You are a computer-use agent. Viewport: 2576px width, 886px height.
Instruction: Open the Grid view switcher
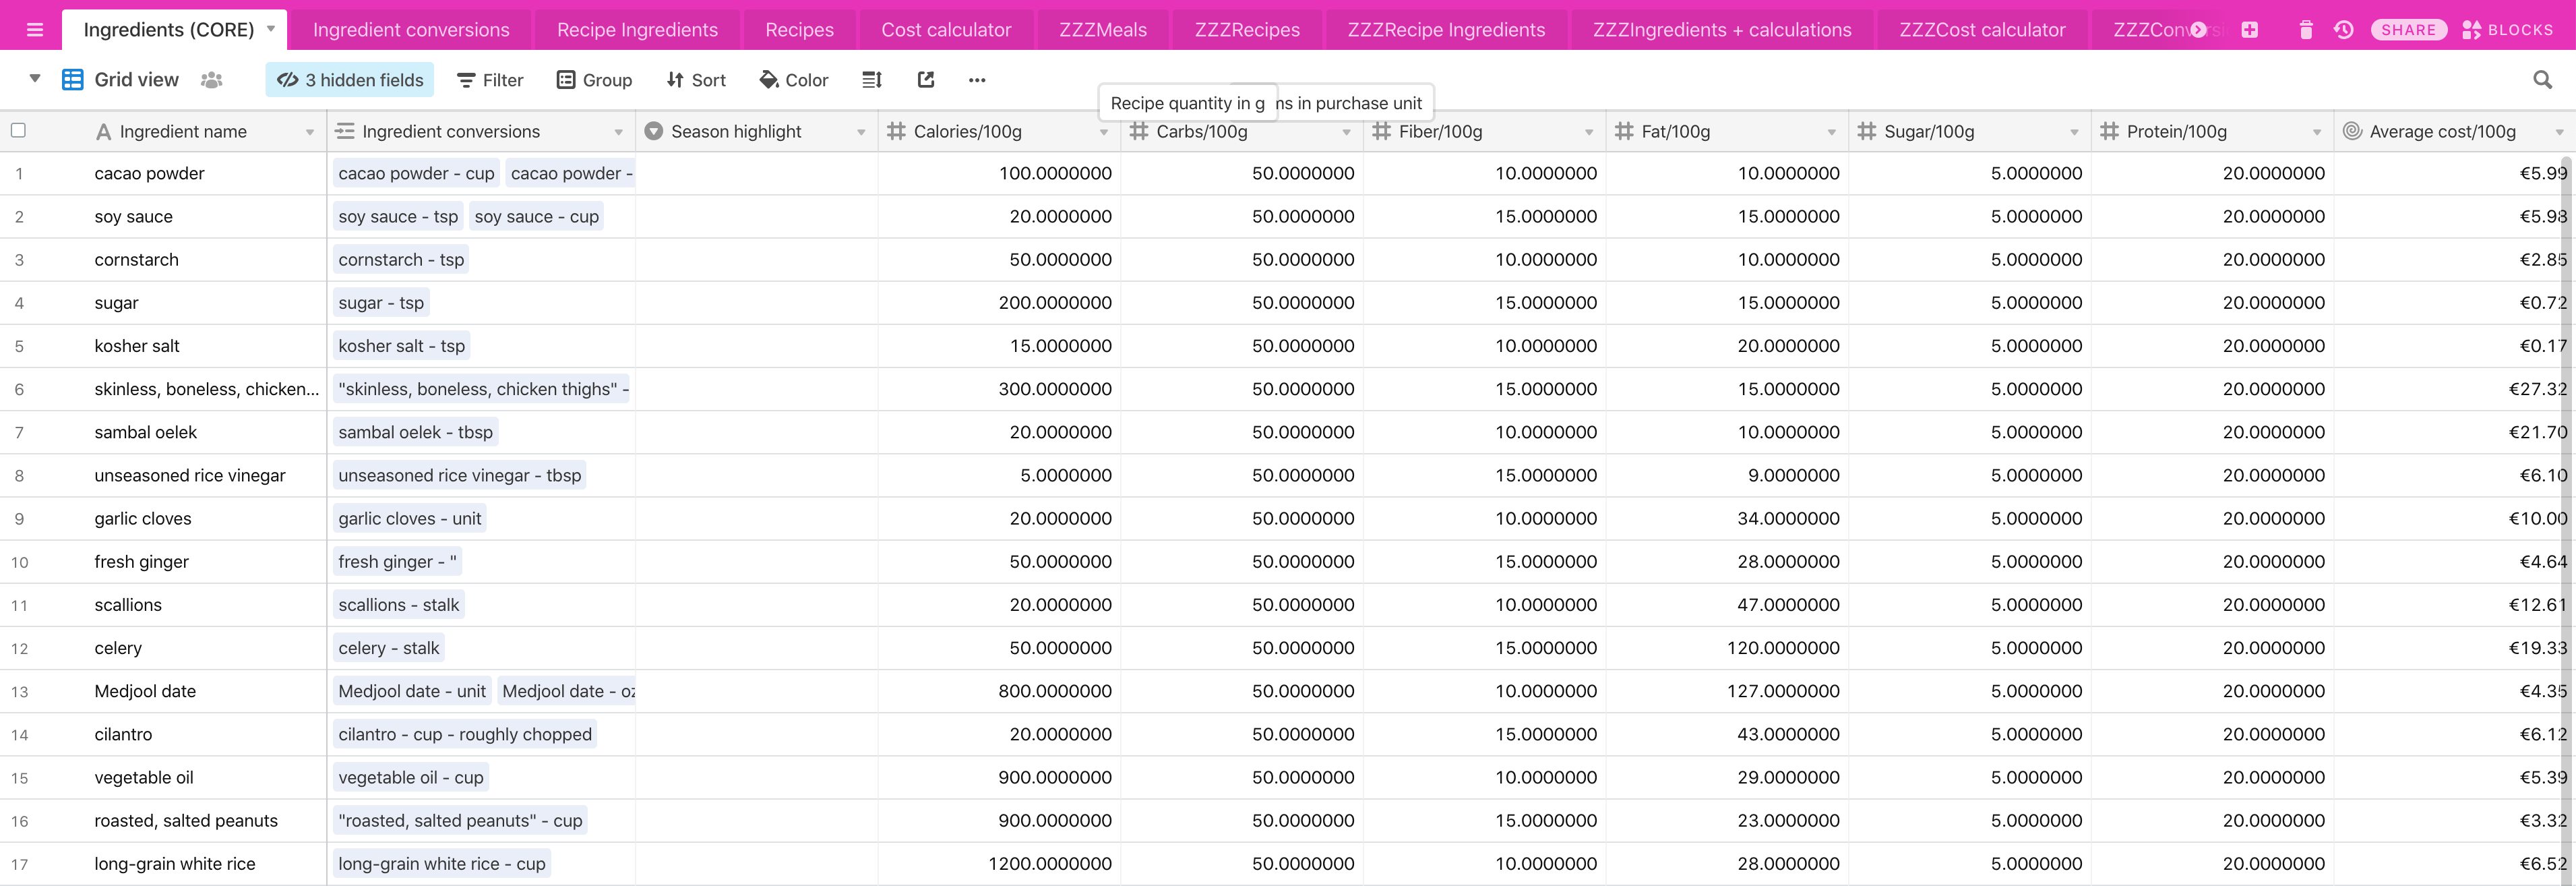(x=120, y=80)
